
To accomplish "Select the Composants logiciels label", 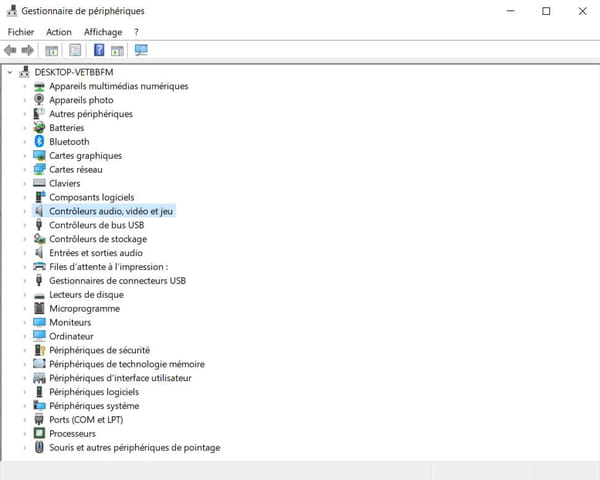I will click(x=91, y=197).
